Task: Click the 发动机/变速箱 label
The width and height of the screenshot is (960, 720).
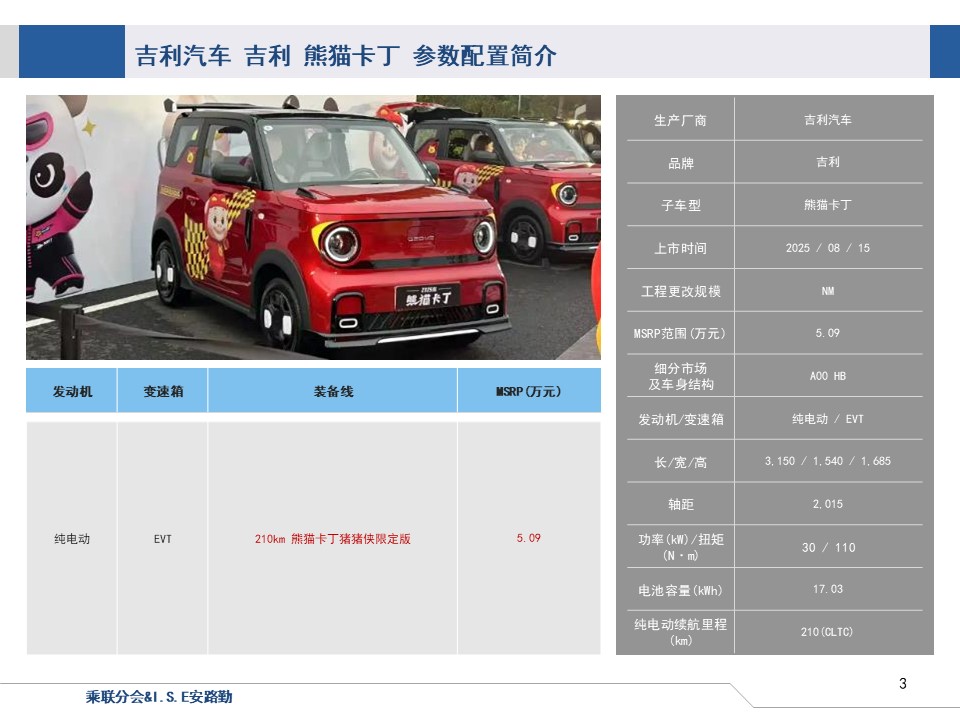Action: click(x=680, y=419)
